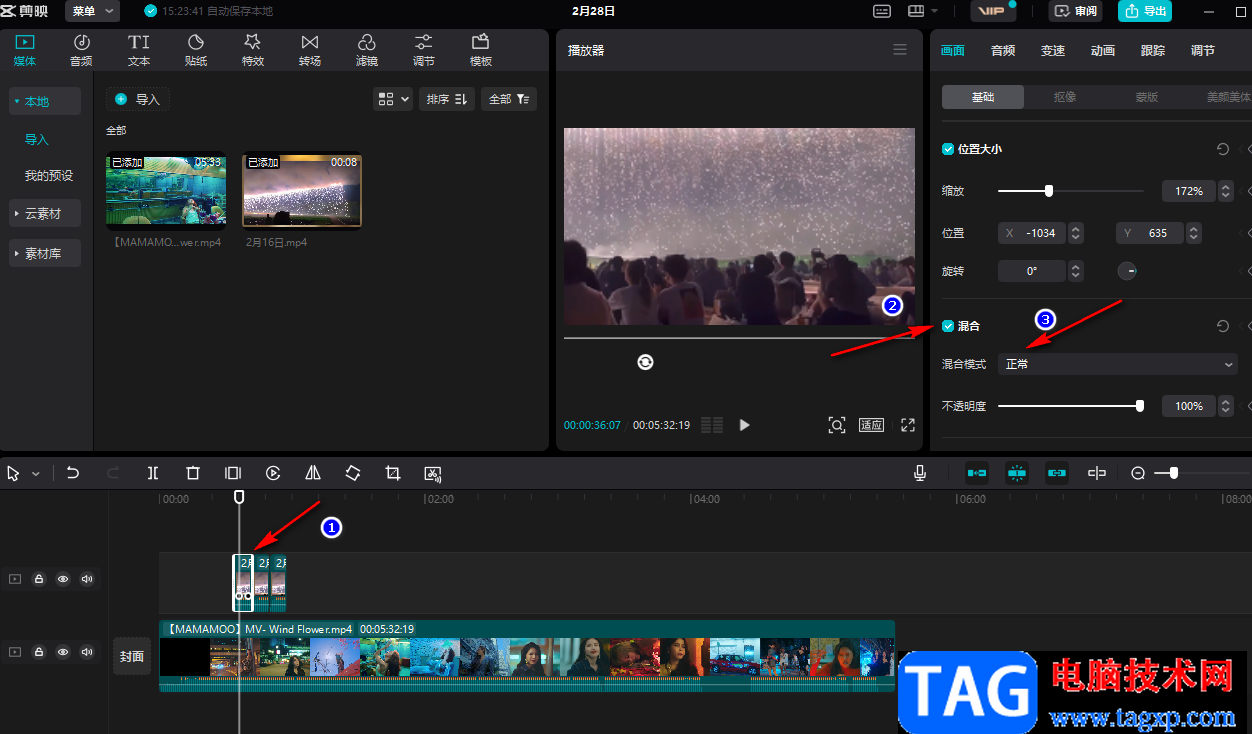Collapse the 本地 local section
This screenshot has width=1252, height=734.
(45, 102)
